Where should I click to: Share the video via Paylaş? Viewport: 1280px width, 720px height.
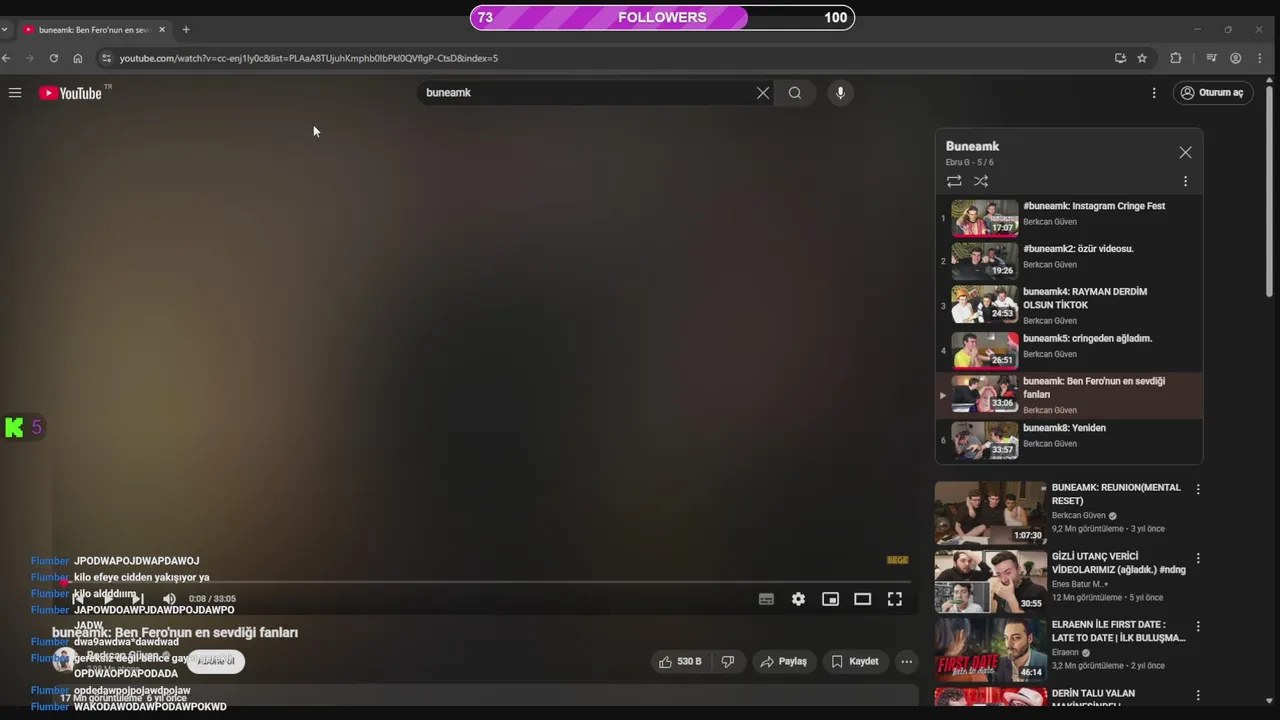tap(783, 661)
